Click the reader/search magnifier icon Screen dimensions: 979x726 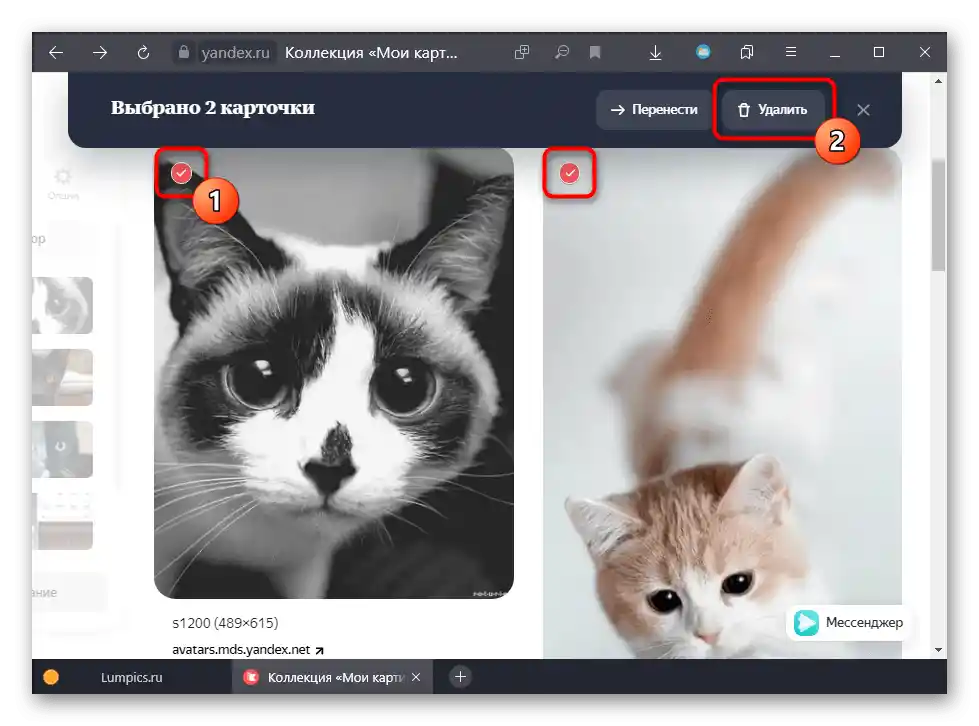[562, 52]
